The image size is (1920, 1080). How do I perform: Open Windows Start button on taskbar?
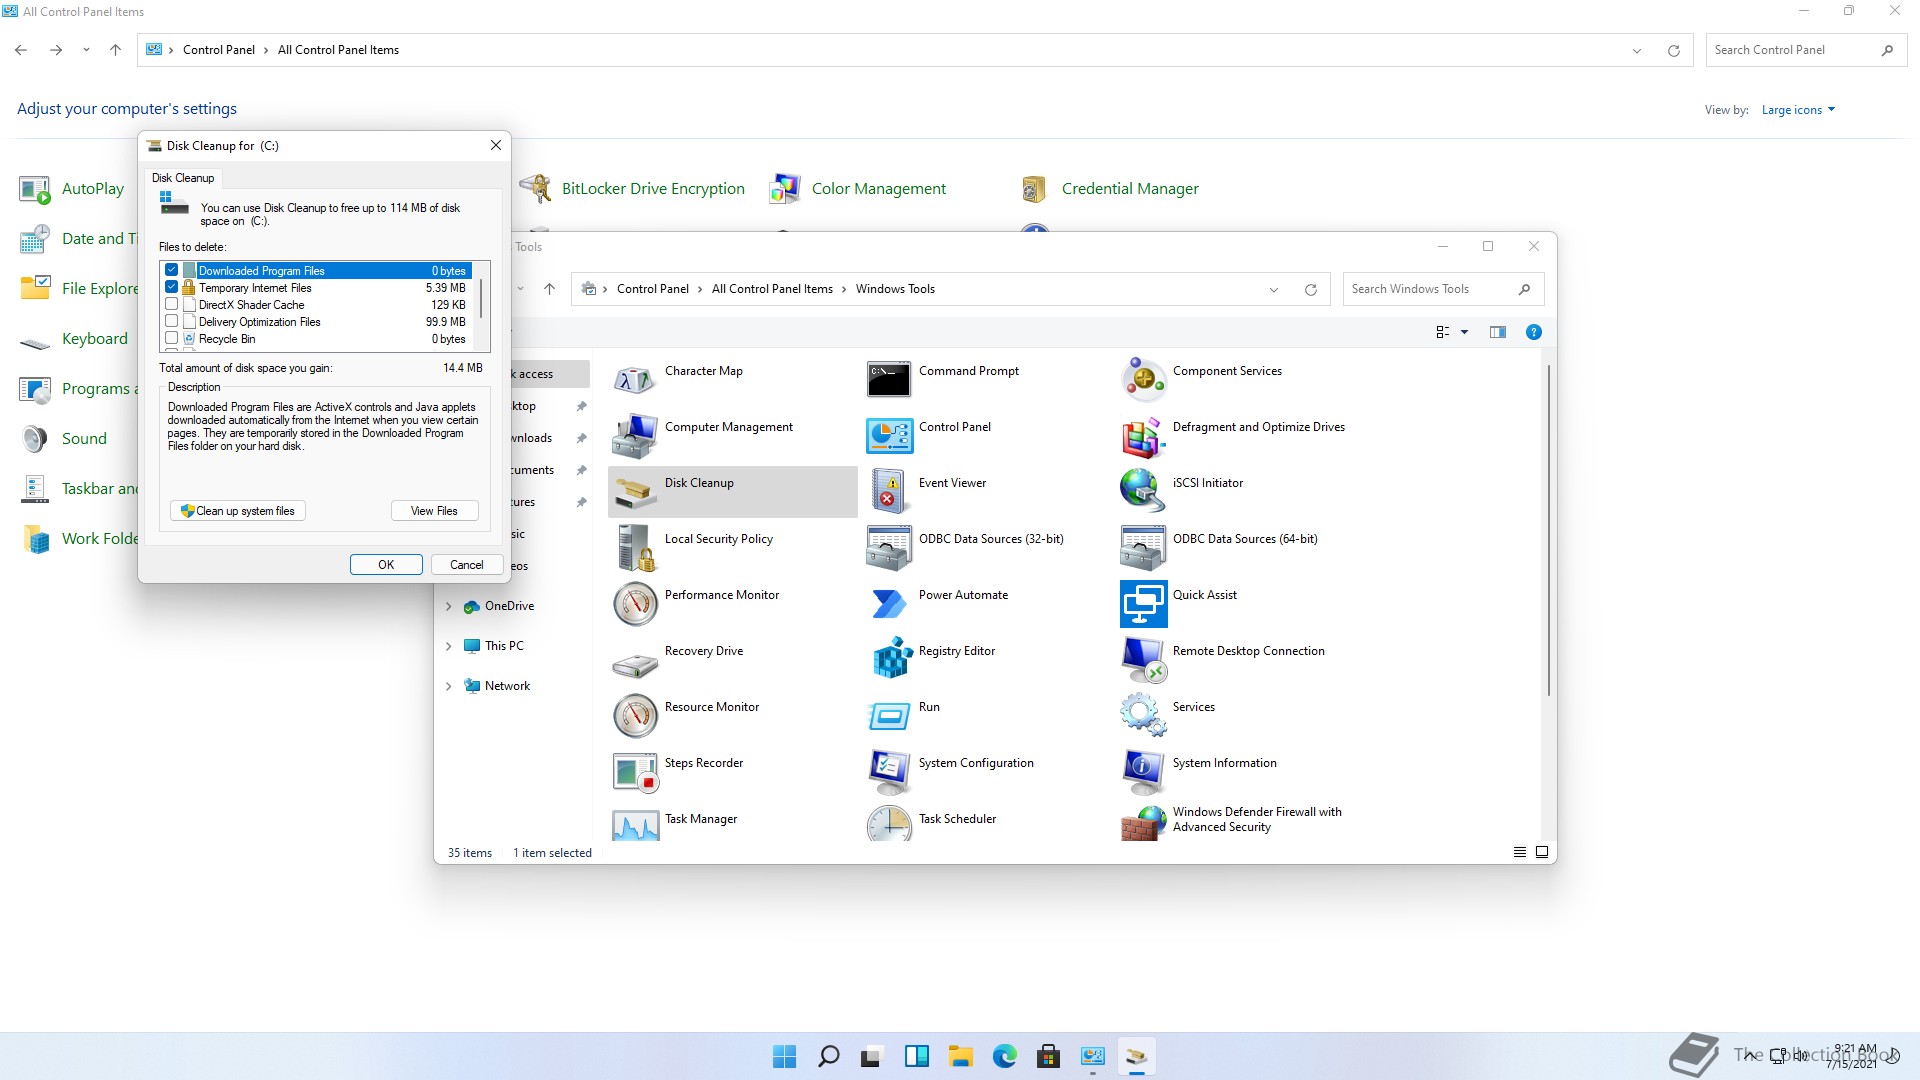(785, 1056)
